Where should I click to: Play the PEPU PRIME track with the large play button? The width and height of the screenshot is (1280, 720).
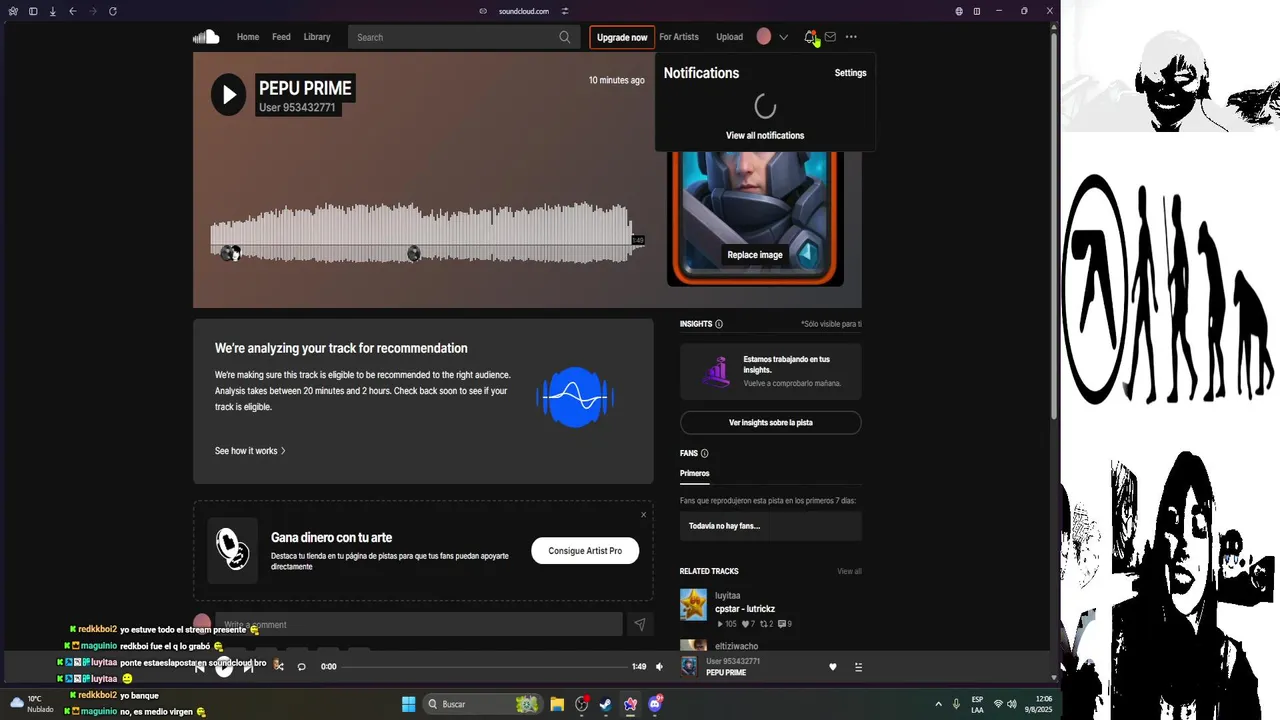[x=229, y=95]
